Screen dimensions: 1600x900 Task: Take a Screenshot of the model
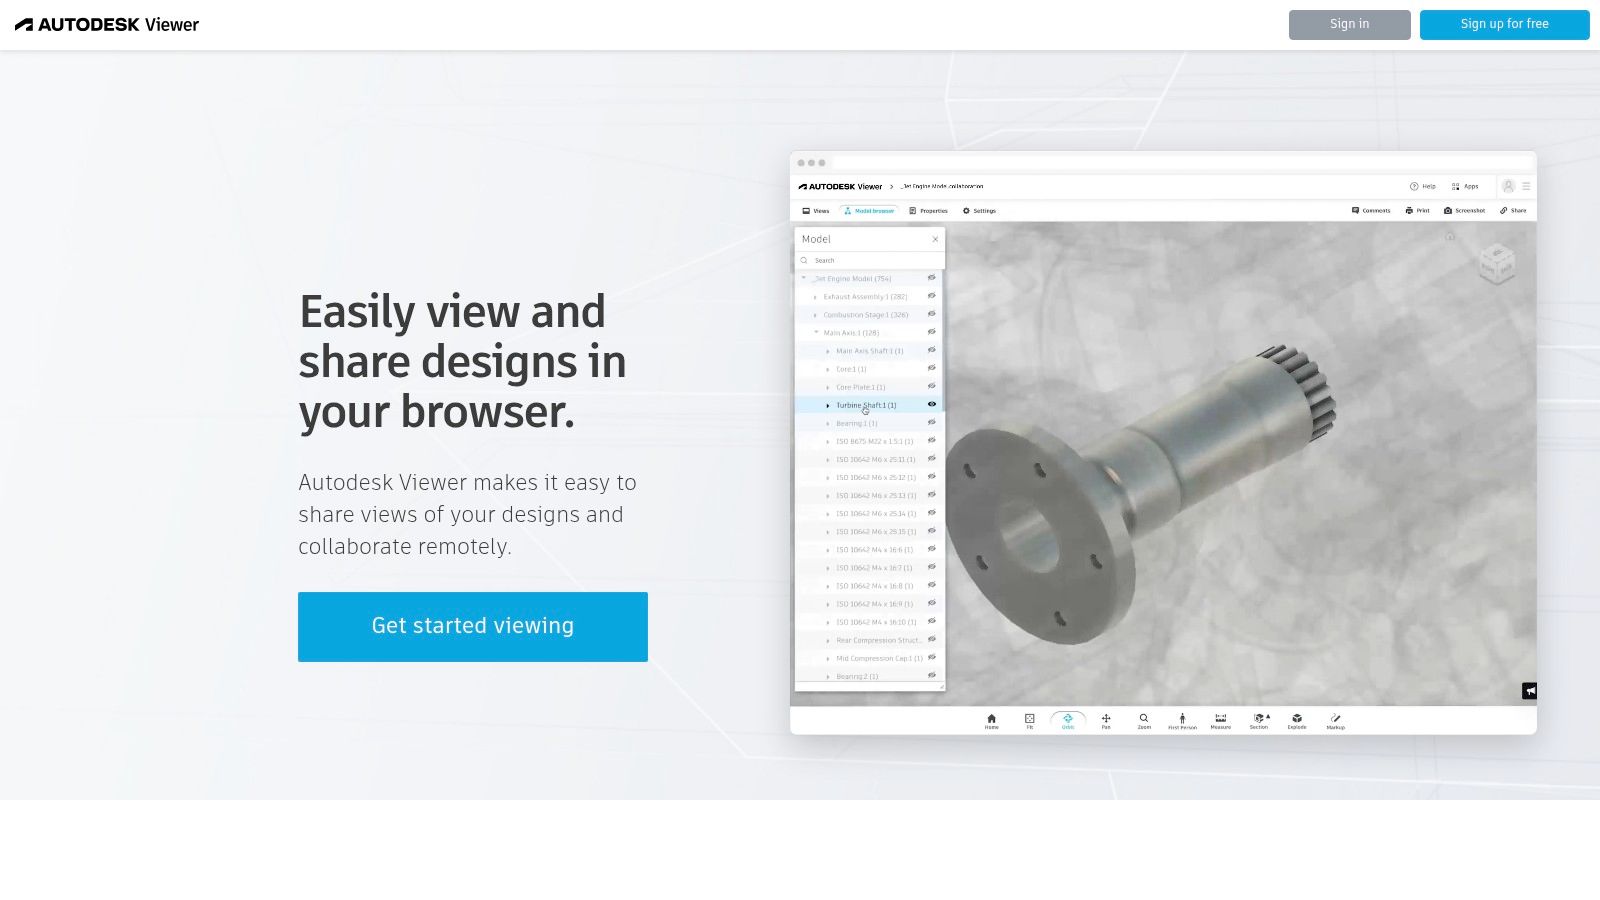pos(1466,210)
